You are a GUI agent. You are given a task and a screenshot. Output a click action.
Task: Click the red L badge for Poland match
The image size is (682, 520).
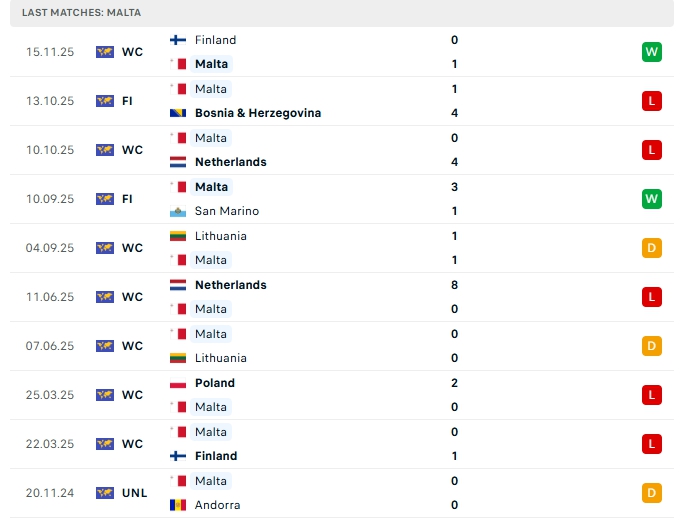[652, 395]
